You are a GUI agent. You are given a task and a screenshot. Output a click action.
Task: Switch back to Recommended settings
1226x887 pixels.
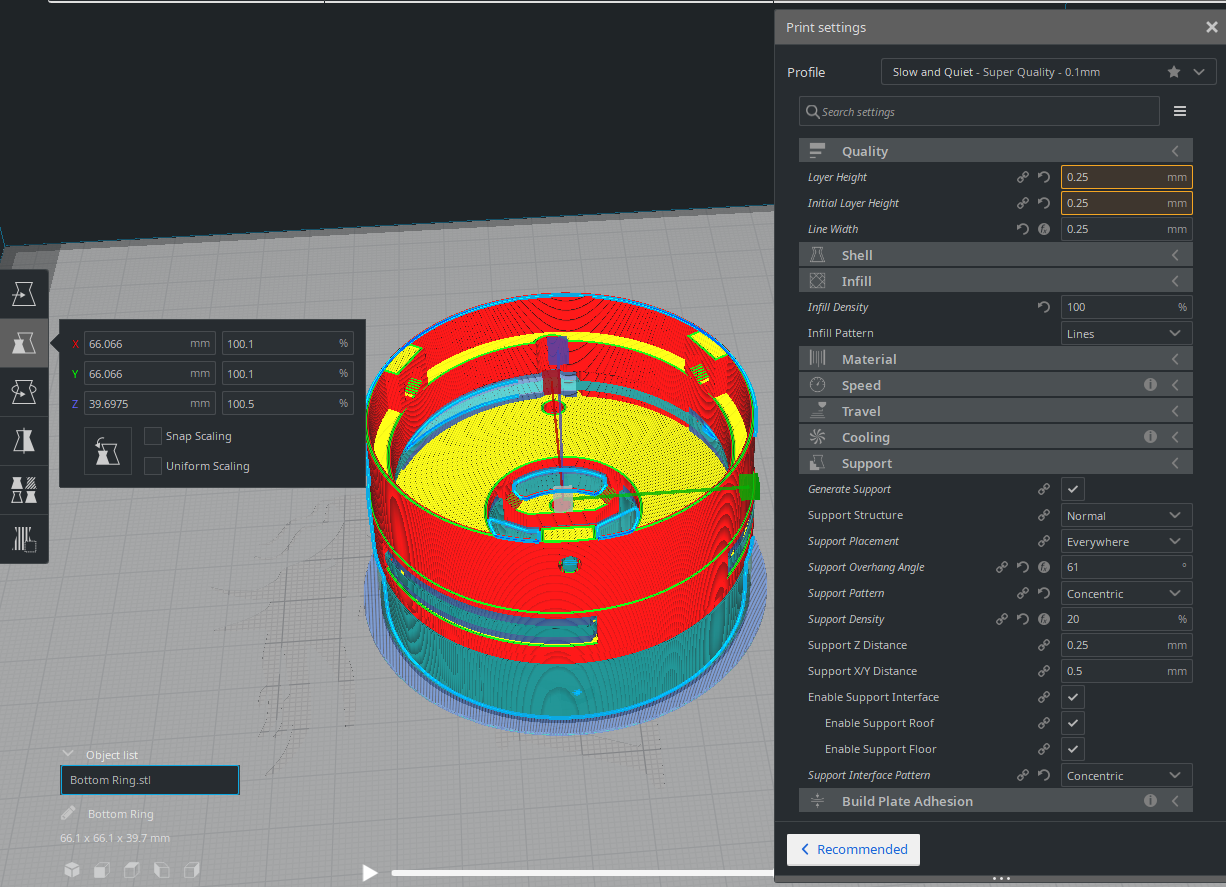853,849
